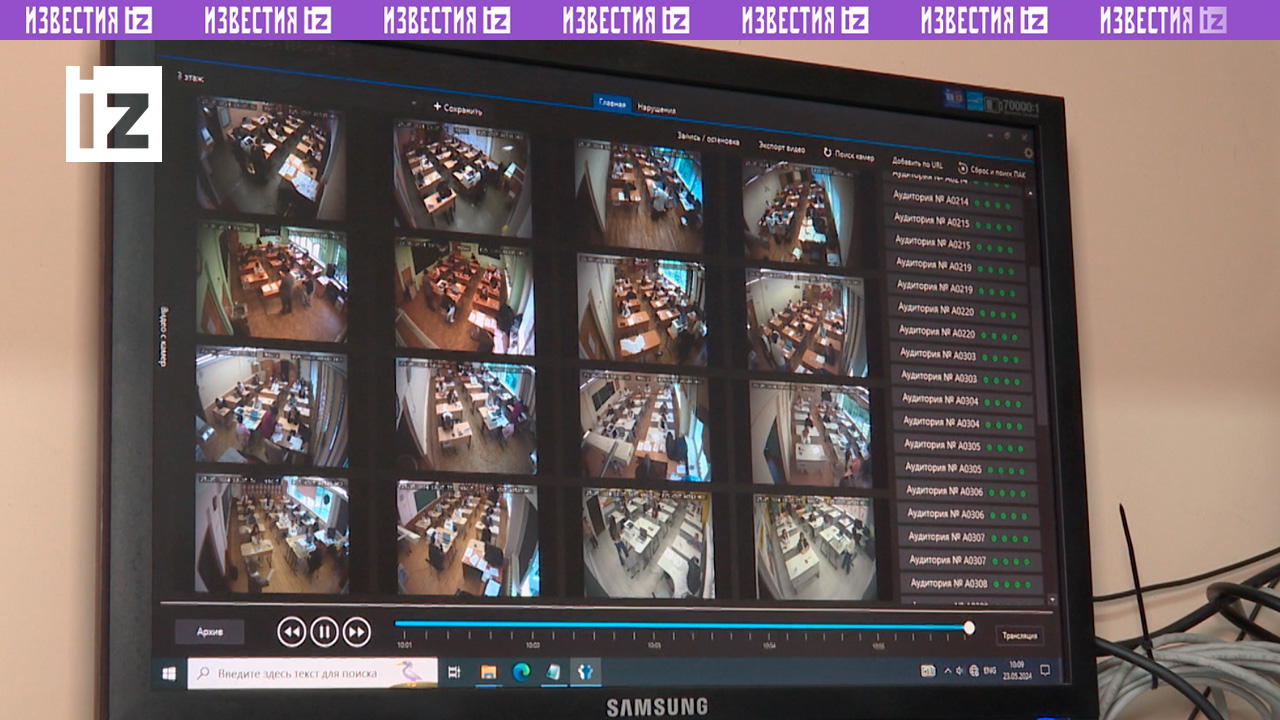Show hidden tray icons chevron
The width and height of the screenshot is (1280, 720).
click(948, 671)
